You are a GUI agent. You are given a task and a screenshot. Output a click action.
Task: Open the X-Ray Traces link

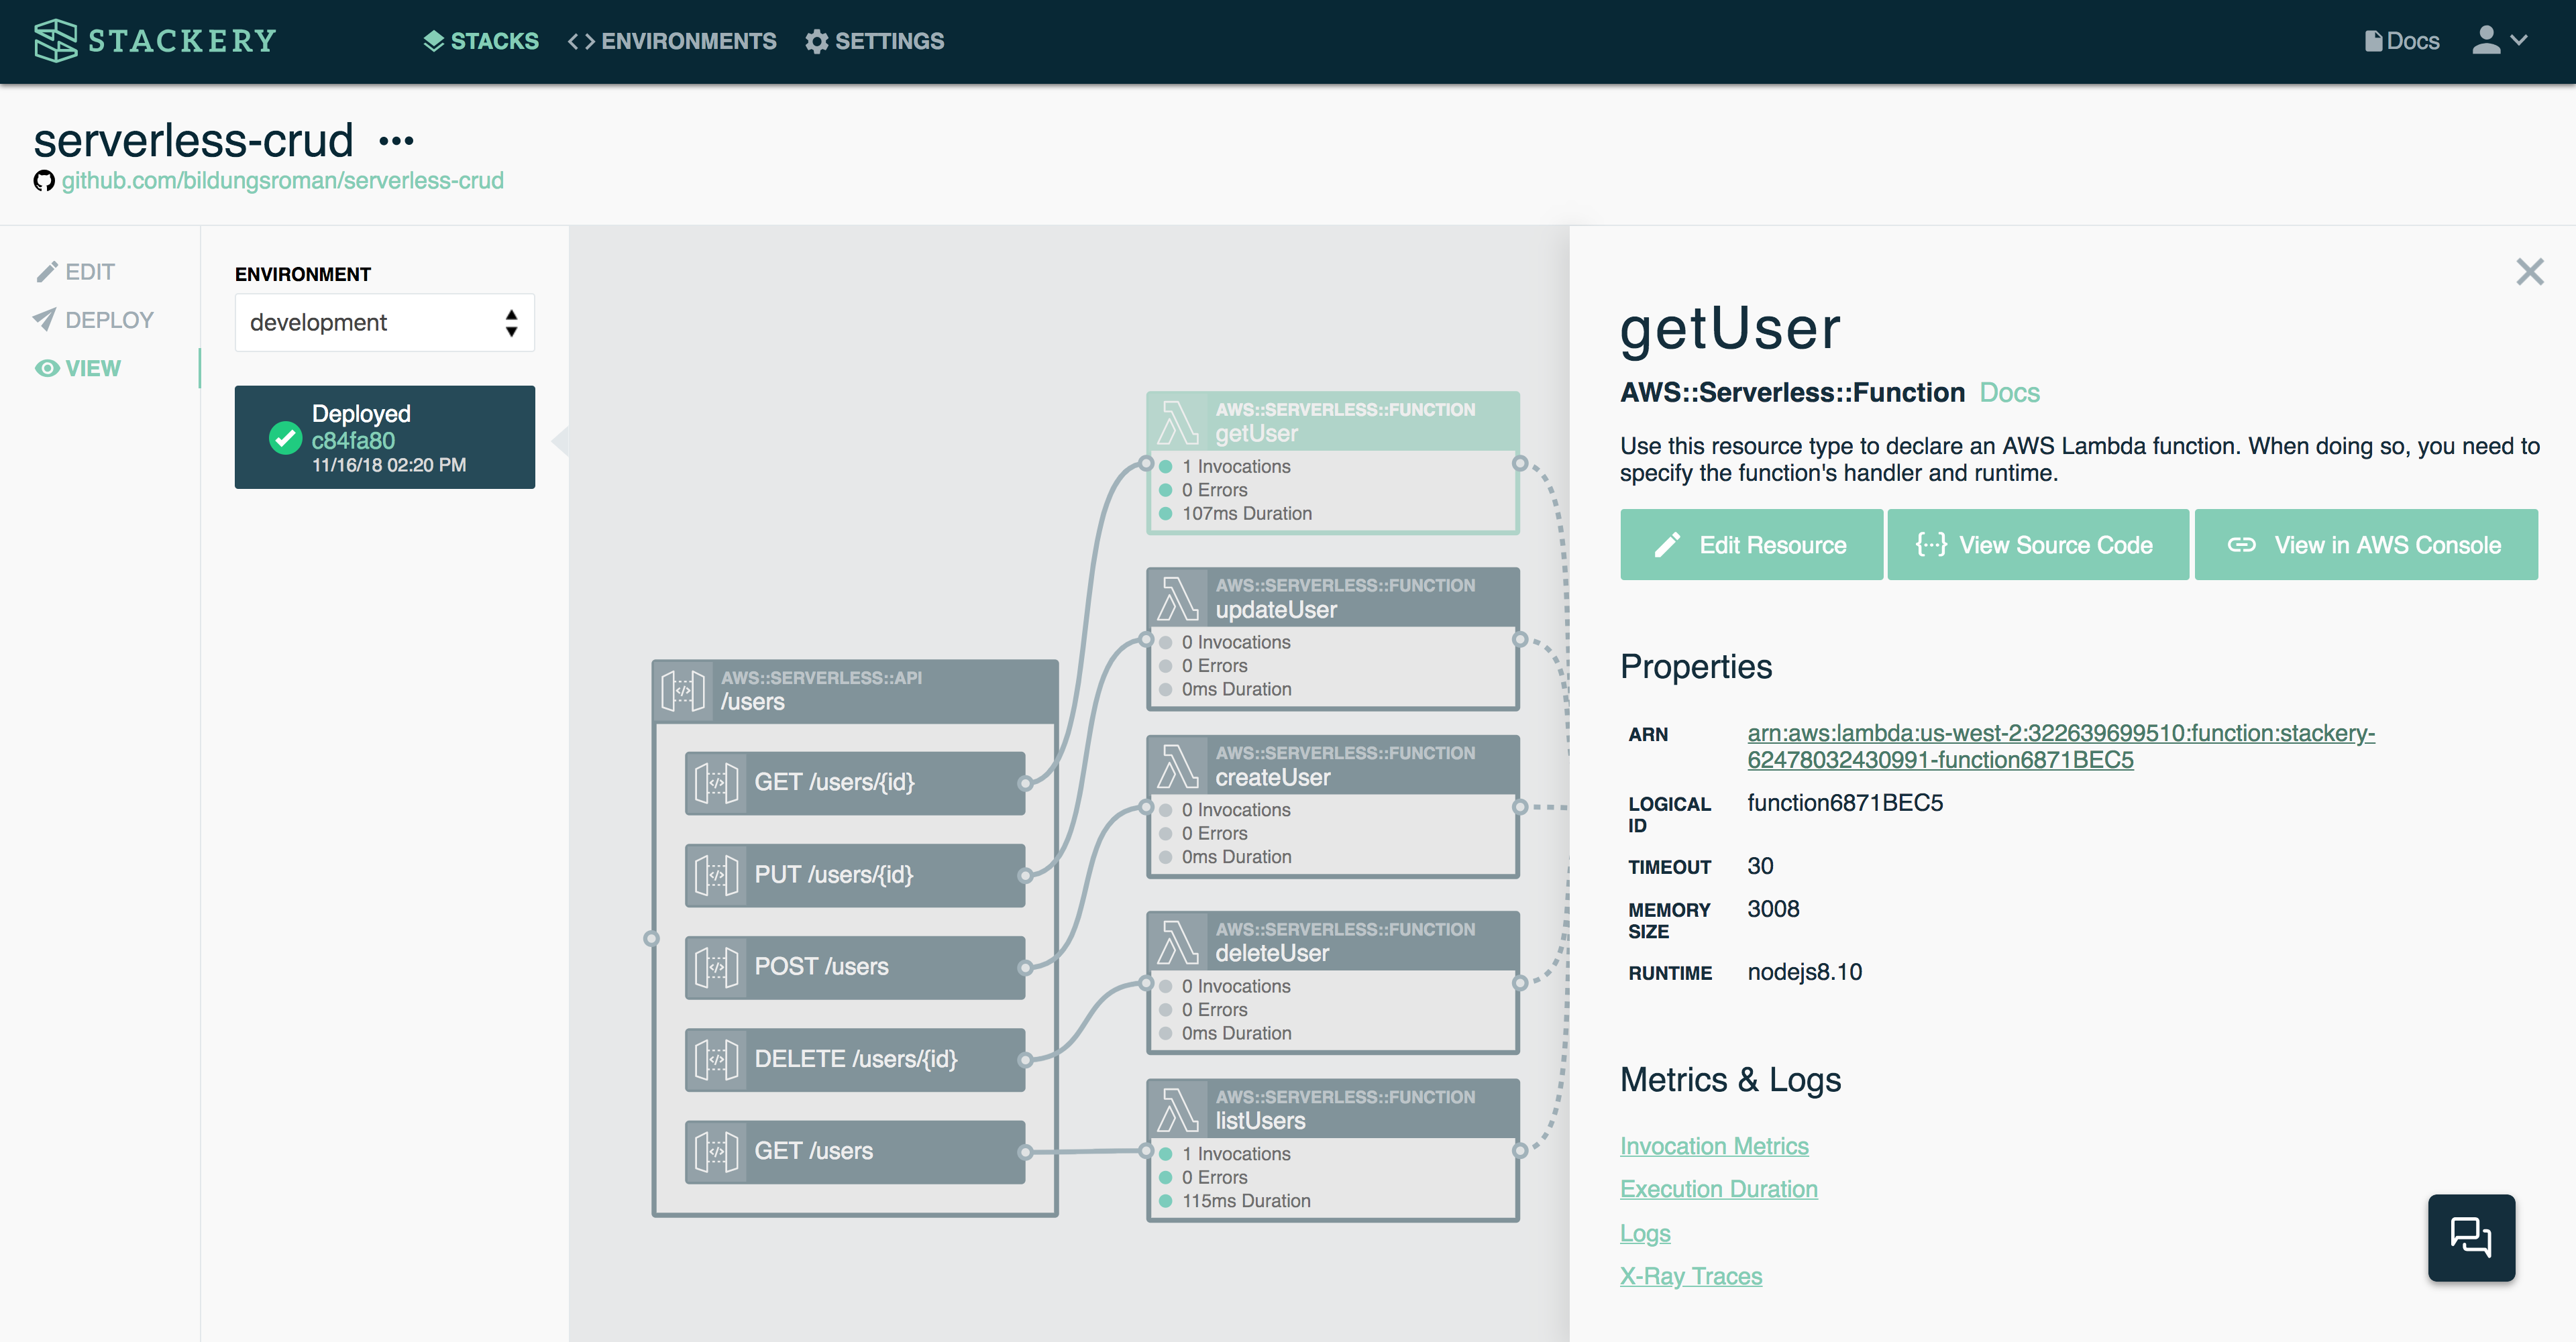[1691, 1276]
